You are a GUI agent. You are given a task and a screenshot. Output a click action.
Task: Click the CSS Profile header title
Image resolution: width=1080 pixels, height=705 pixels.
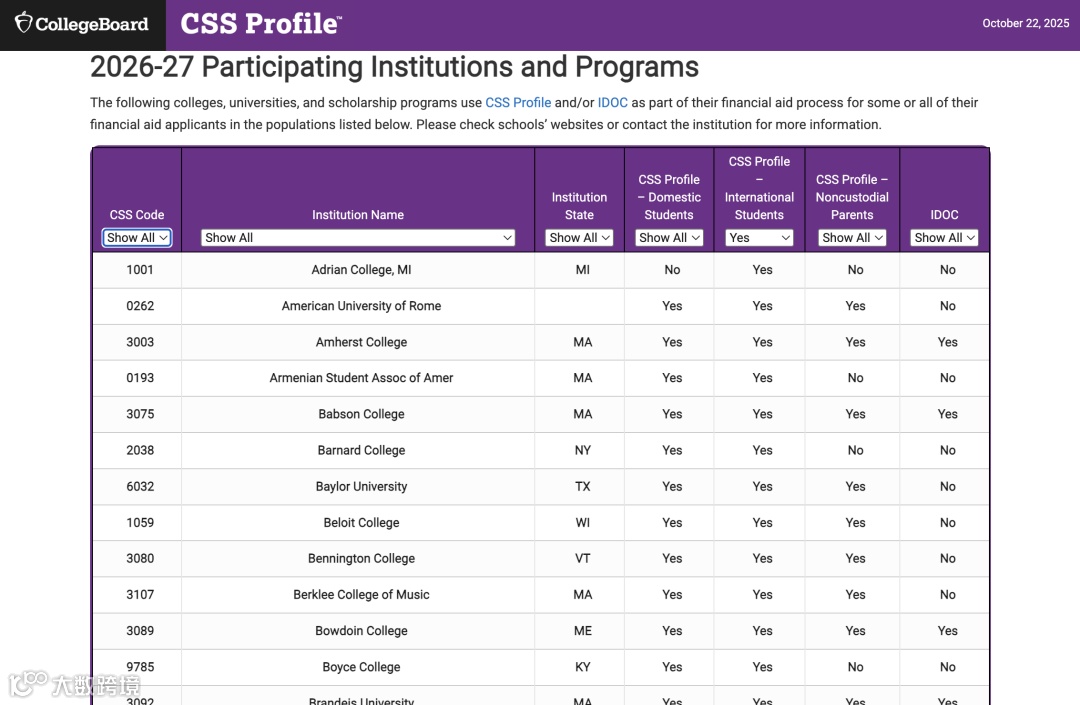[261, 24]
